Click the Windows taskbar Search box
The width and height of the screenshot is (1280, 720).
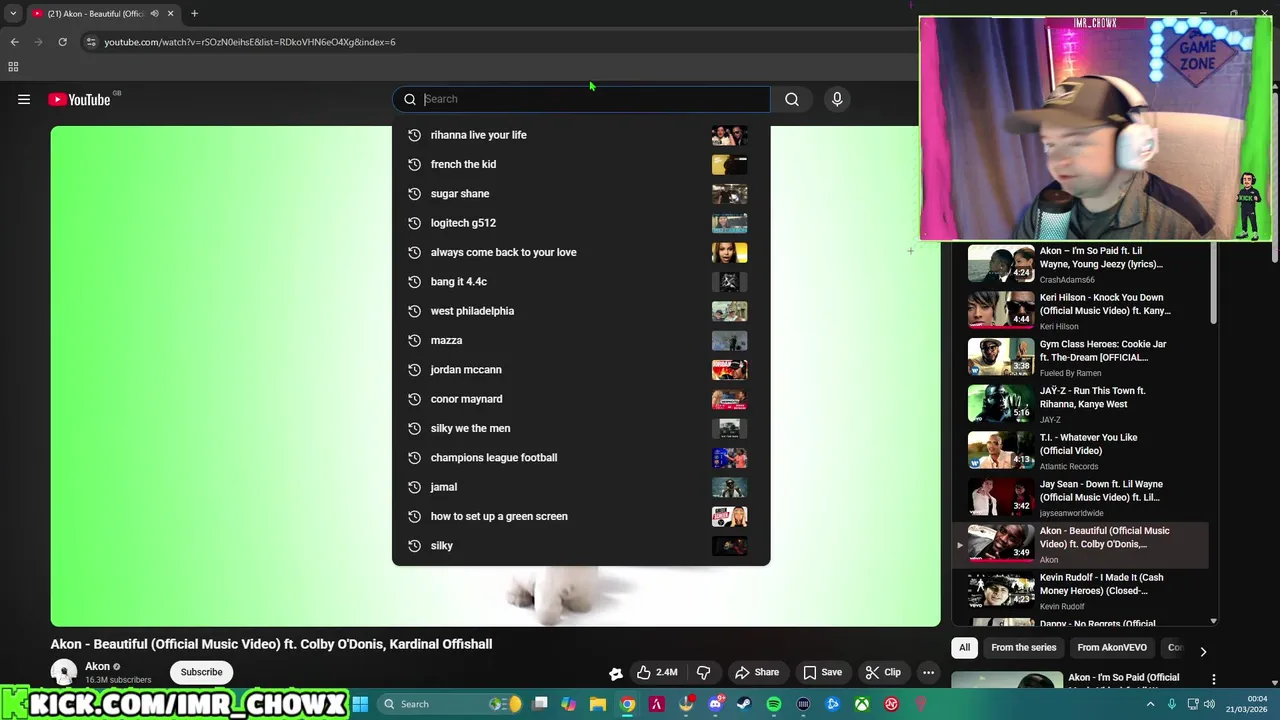[450, 704]
